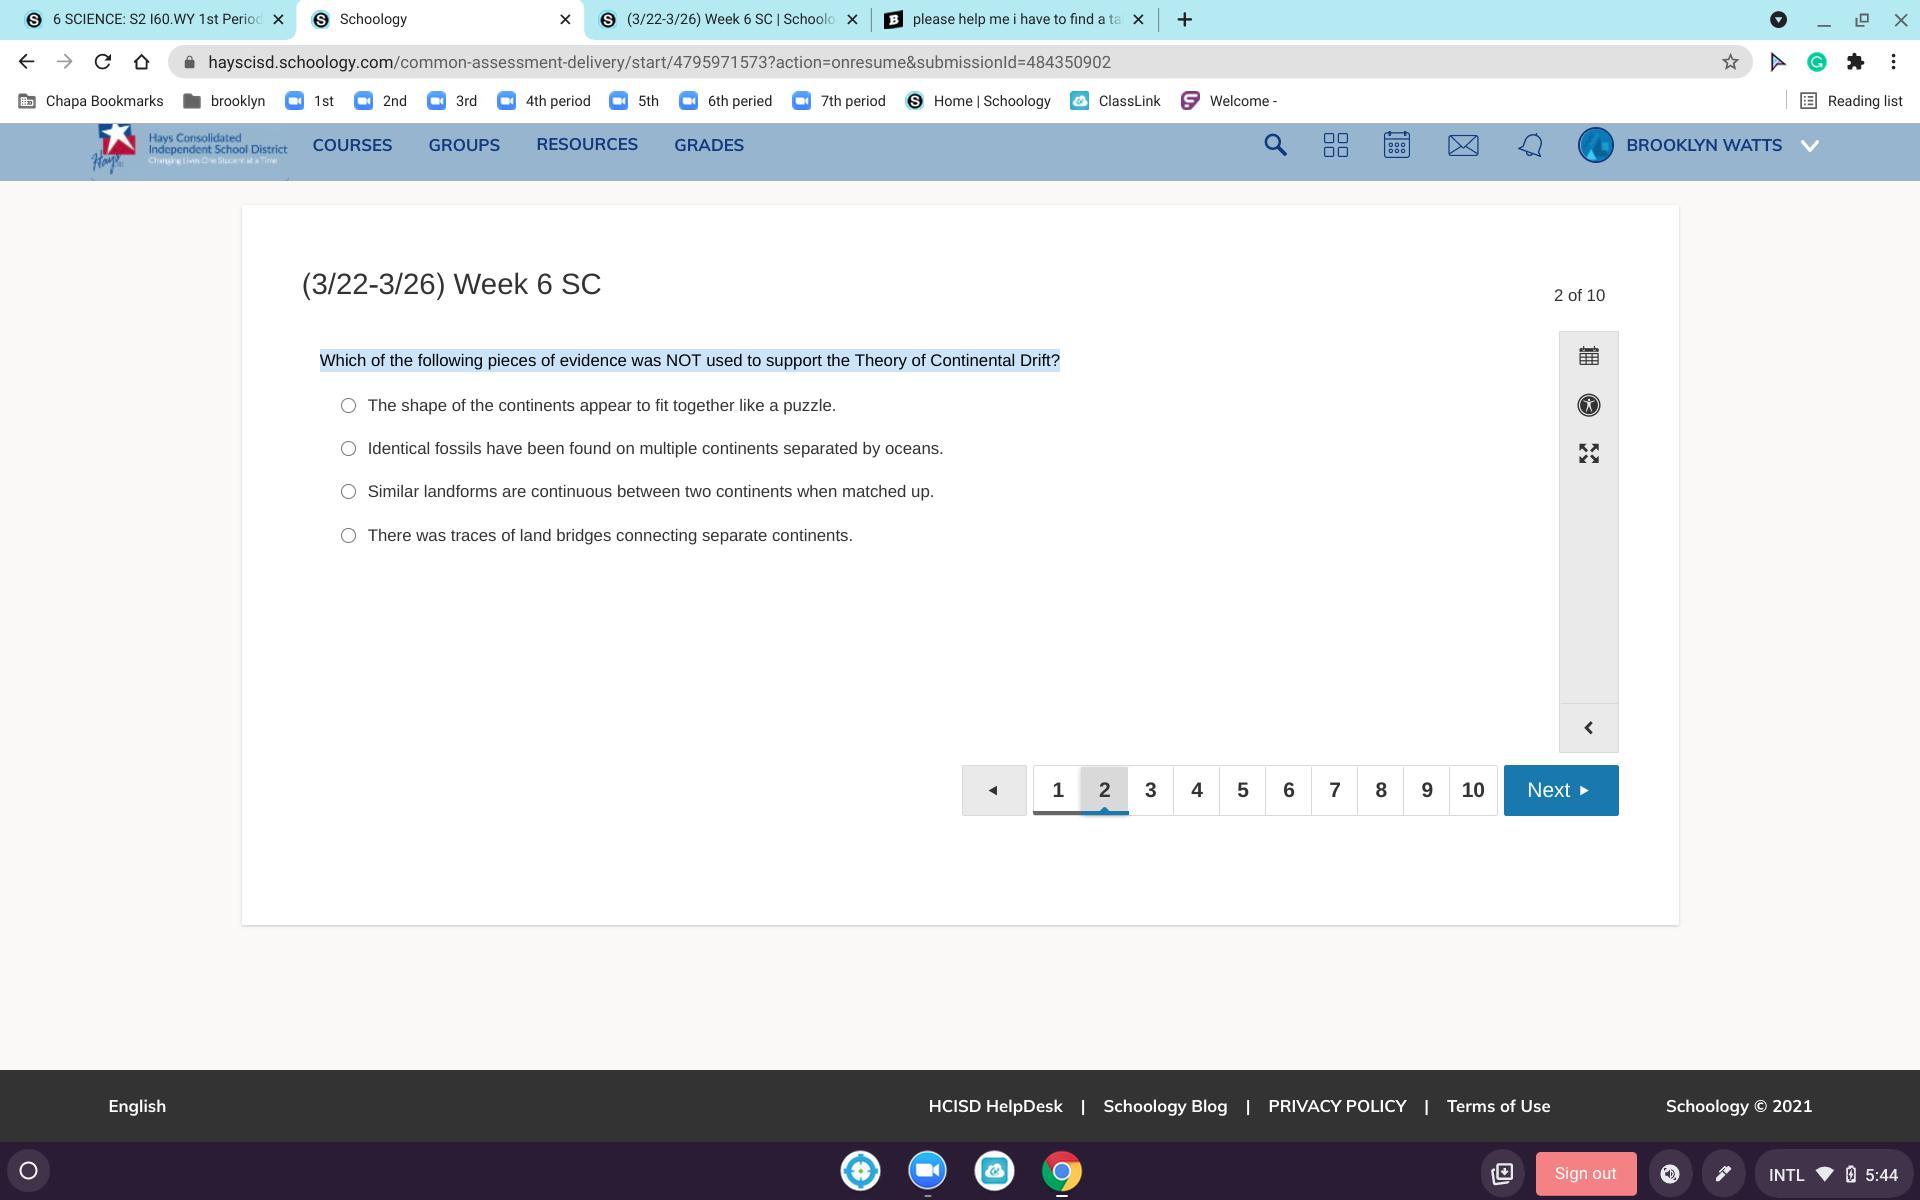Screen dimensions: 1920x1200
Task: Click the Next button
Action: pyautogui.click(x=1560, y=790)
